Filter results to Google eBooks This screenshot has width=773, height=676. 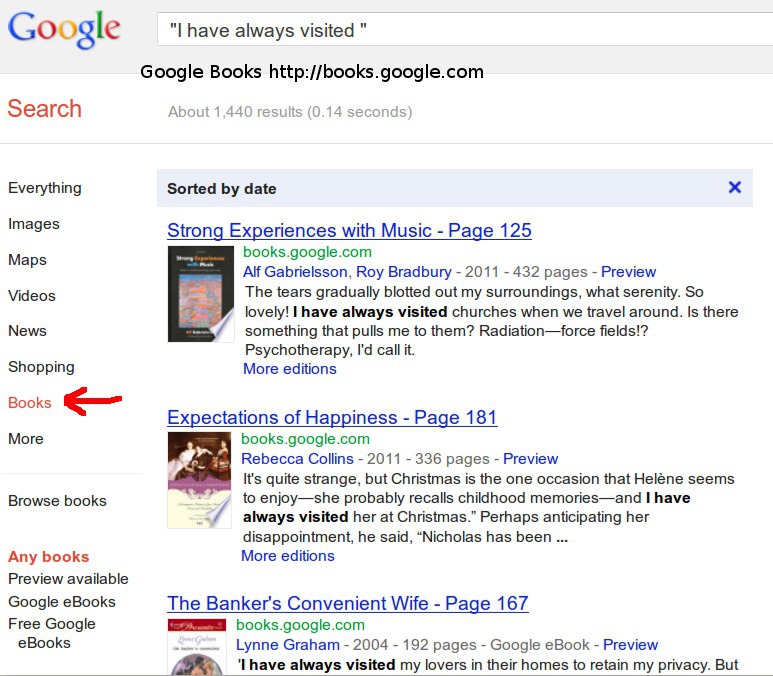(62, 602)
